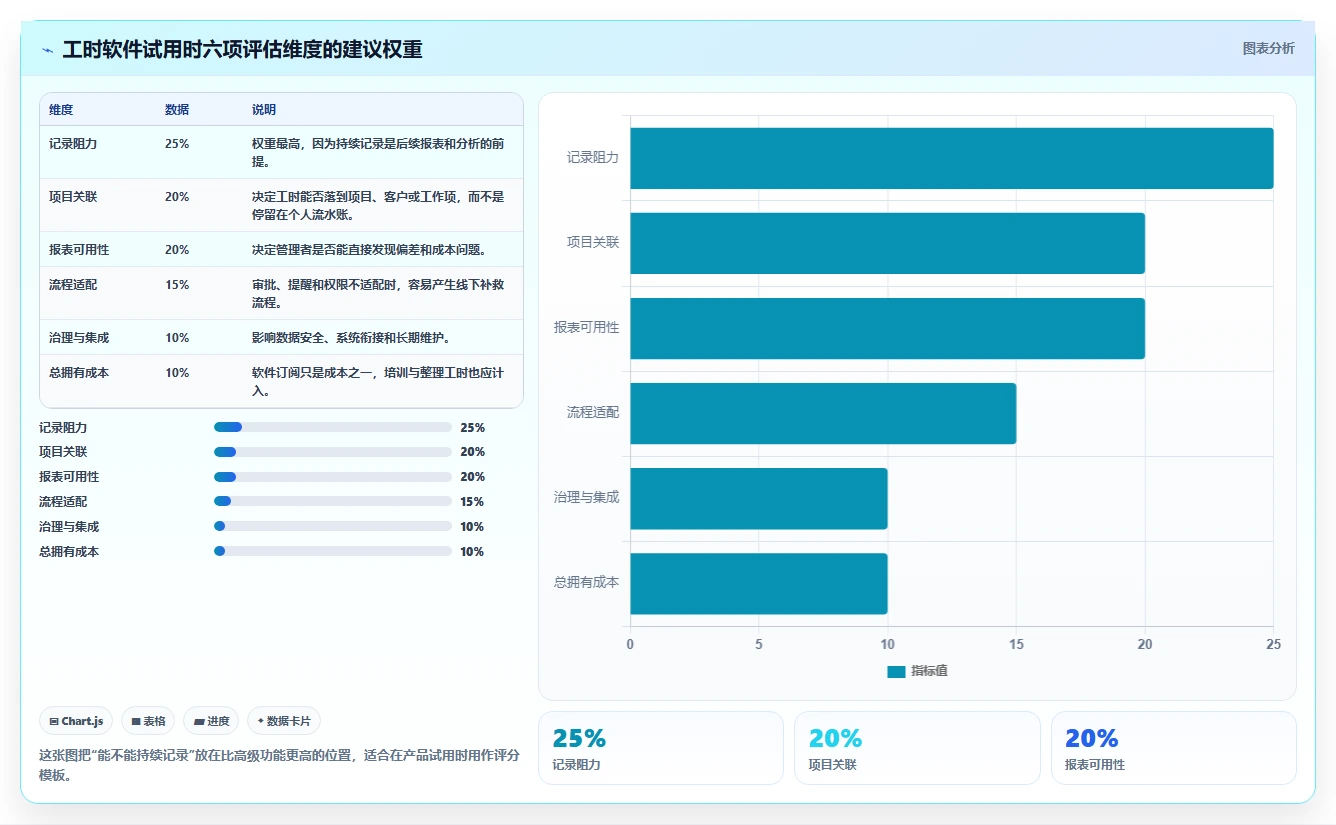Click the 图表分析 label in header
Image resolution: width=1336 pixels, height=825 pixels.
[1268, 48]
